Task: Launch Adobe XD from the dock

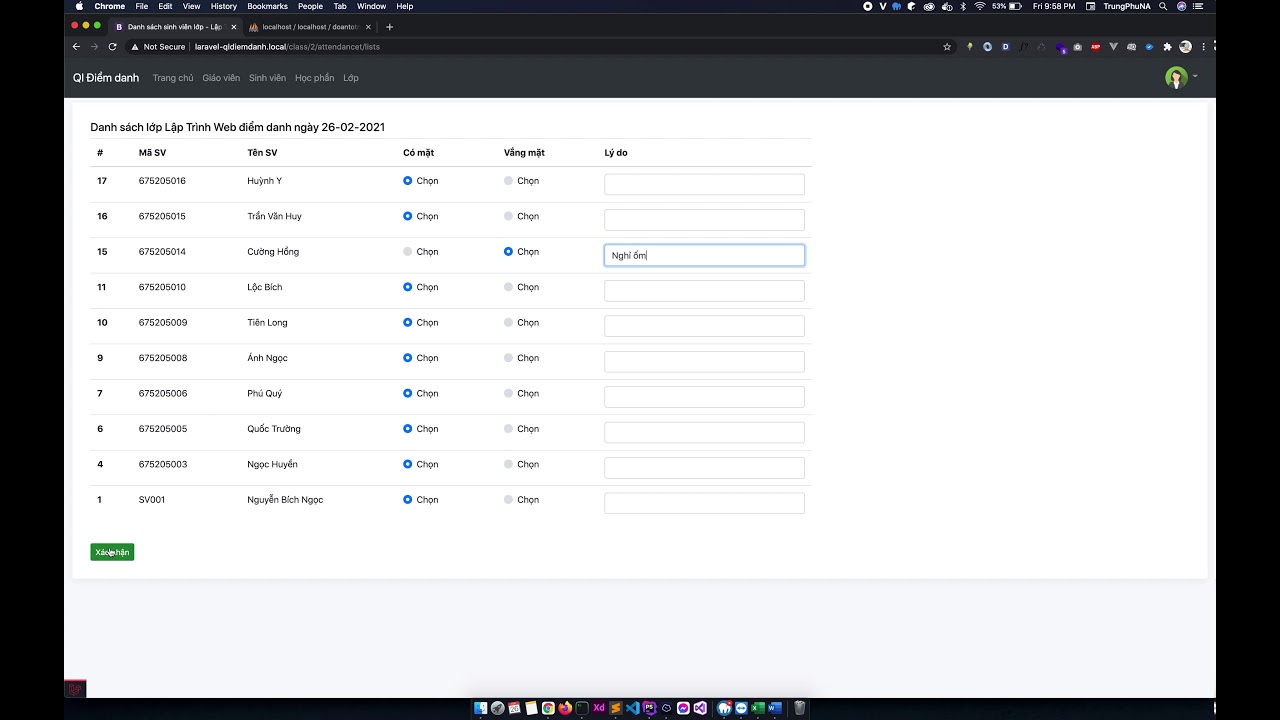Action: (599, 708)
